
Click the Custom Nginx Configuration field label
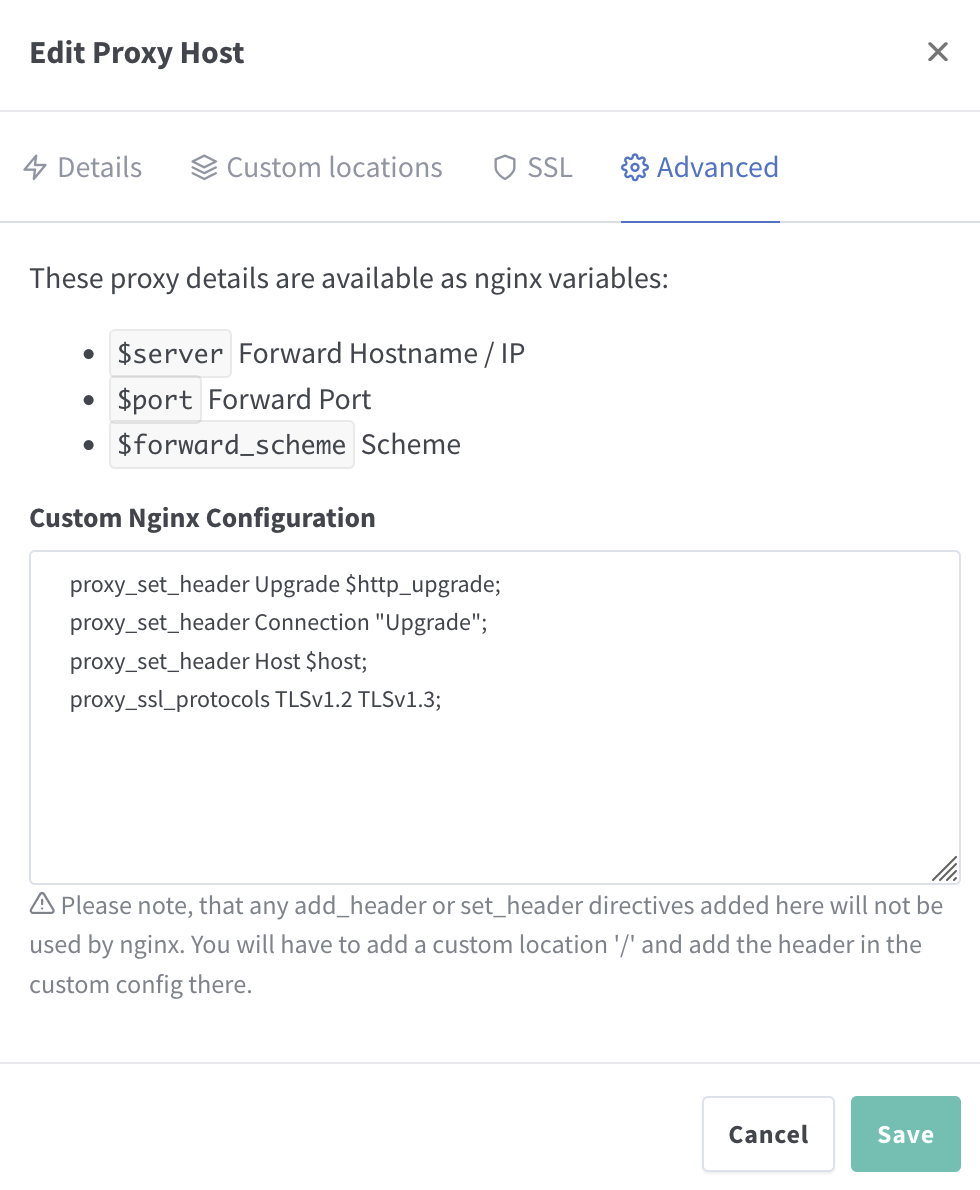click(202, 518)
